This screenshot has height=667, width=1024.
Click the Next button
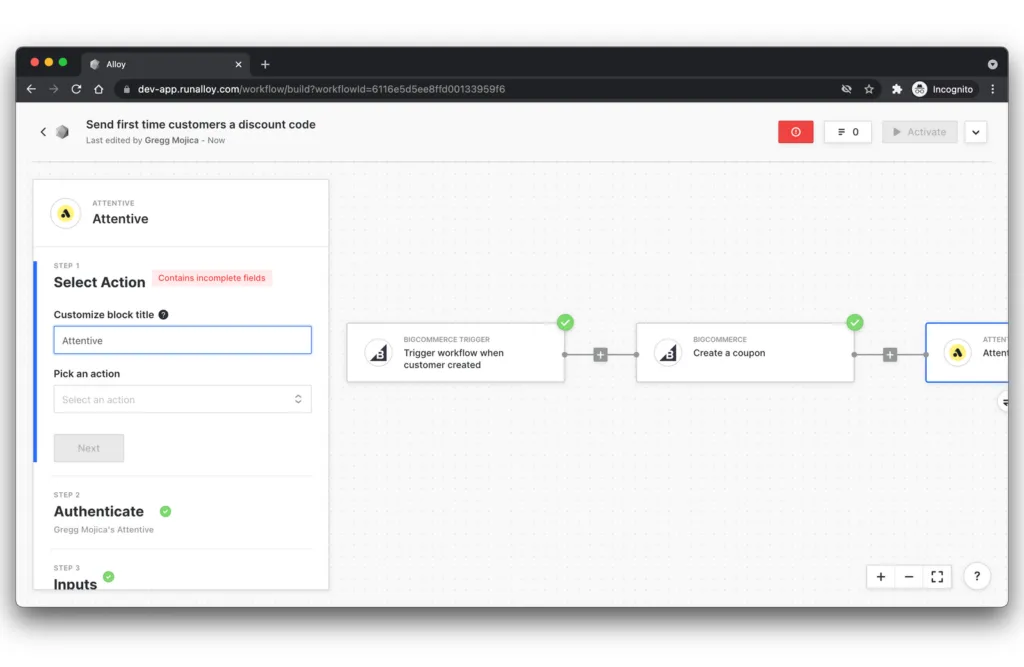click(x=89, y=448)
